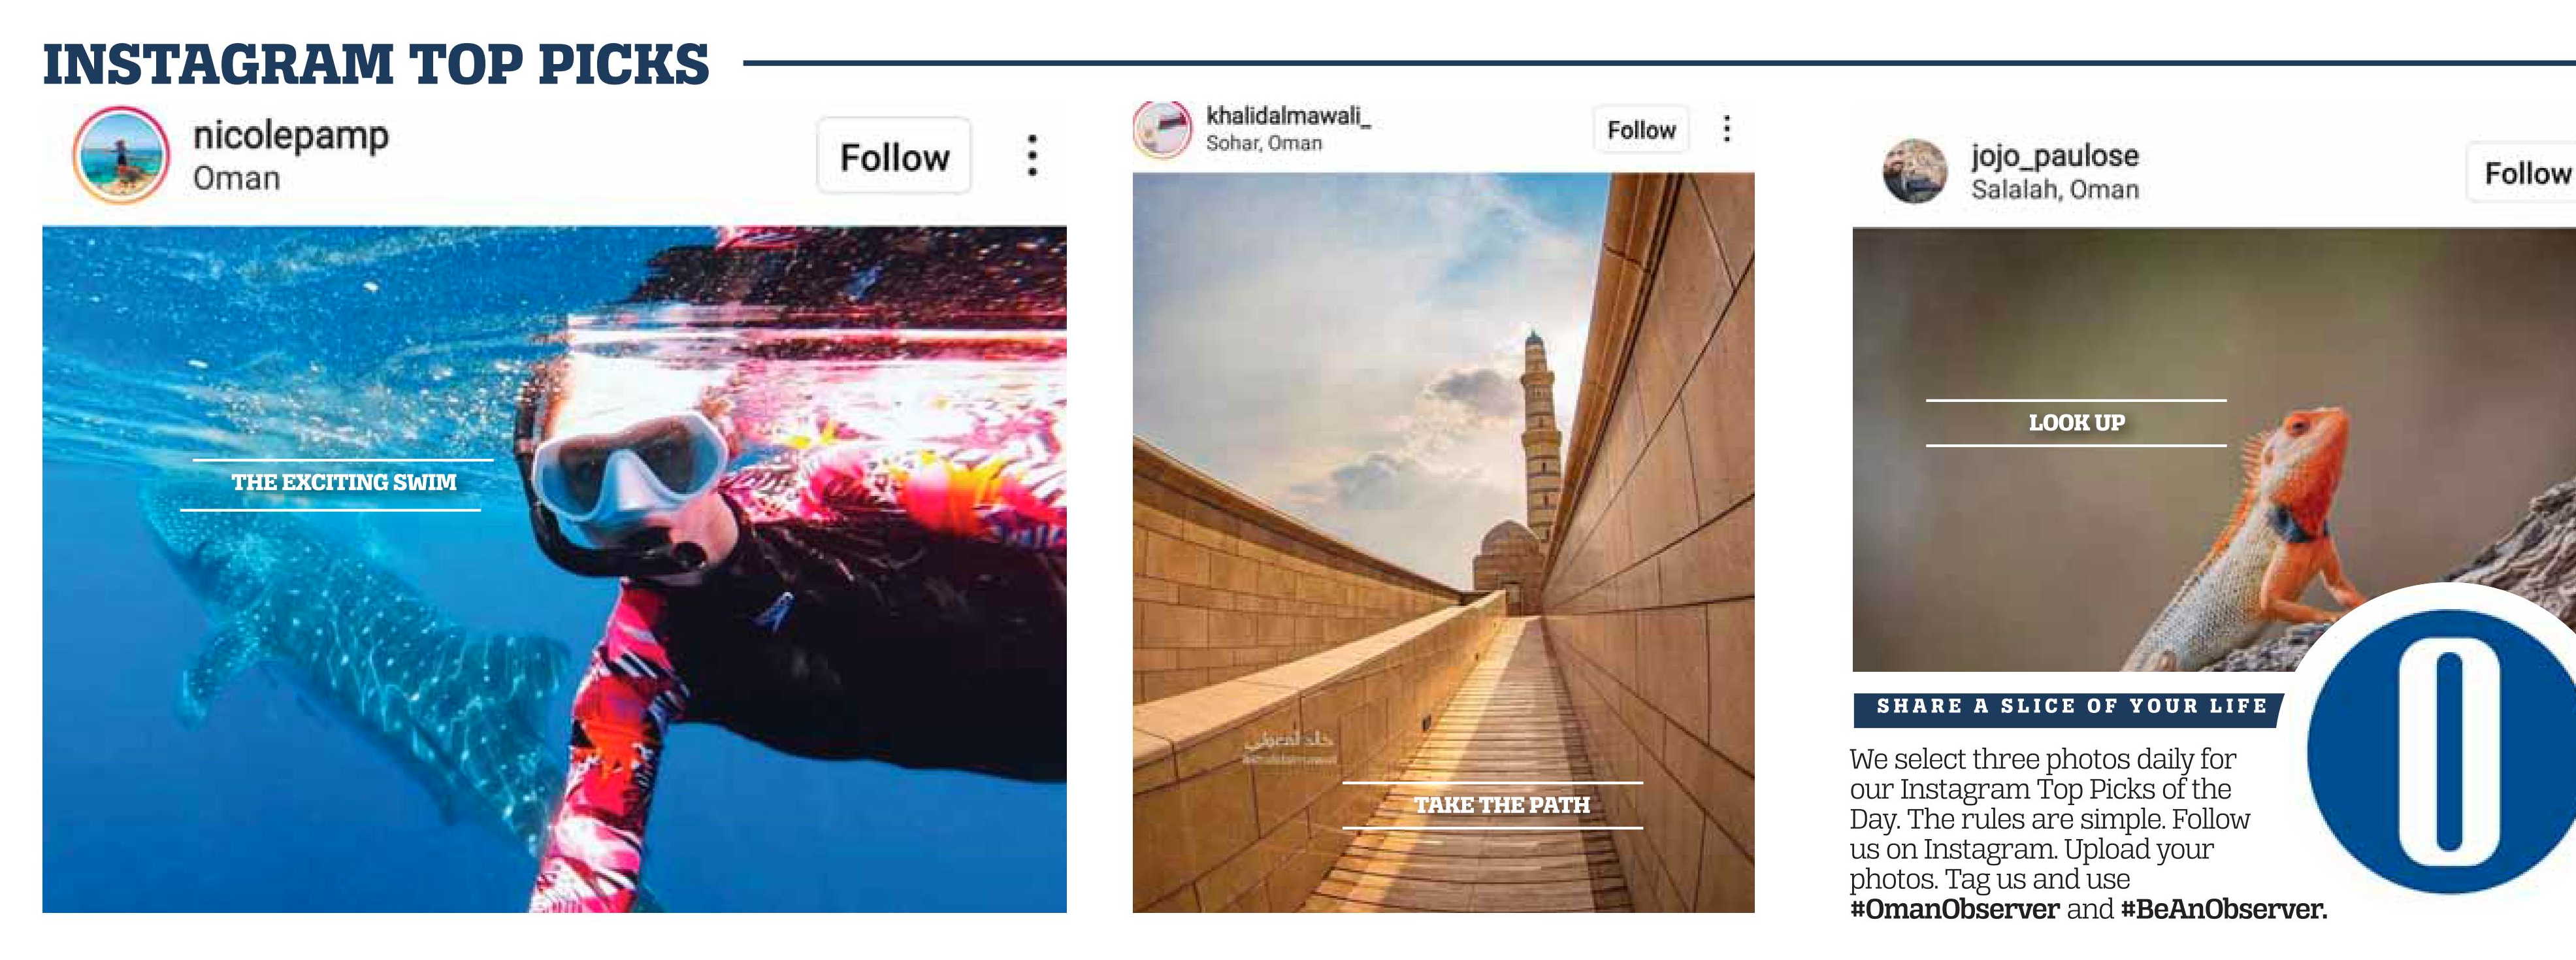Click the #OmanObserver hashtag
Screen dimensions: 2576x960
coord(1954,909)
